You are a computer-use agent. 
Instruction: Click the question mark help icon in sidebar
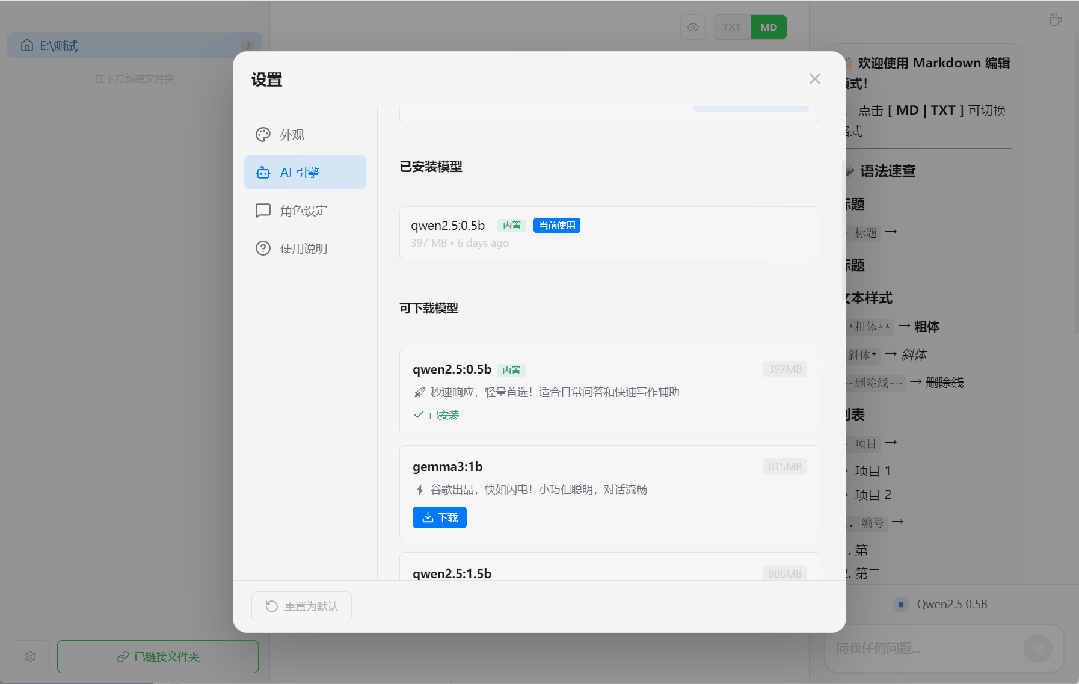tap(263, 248)
